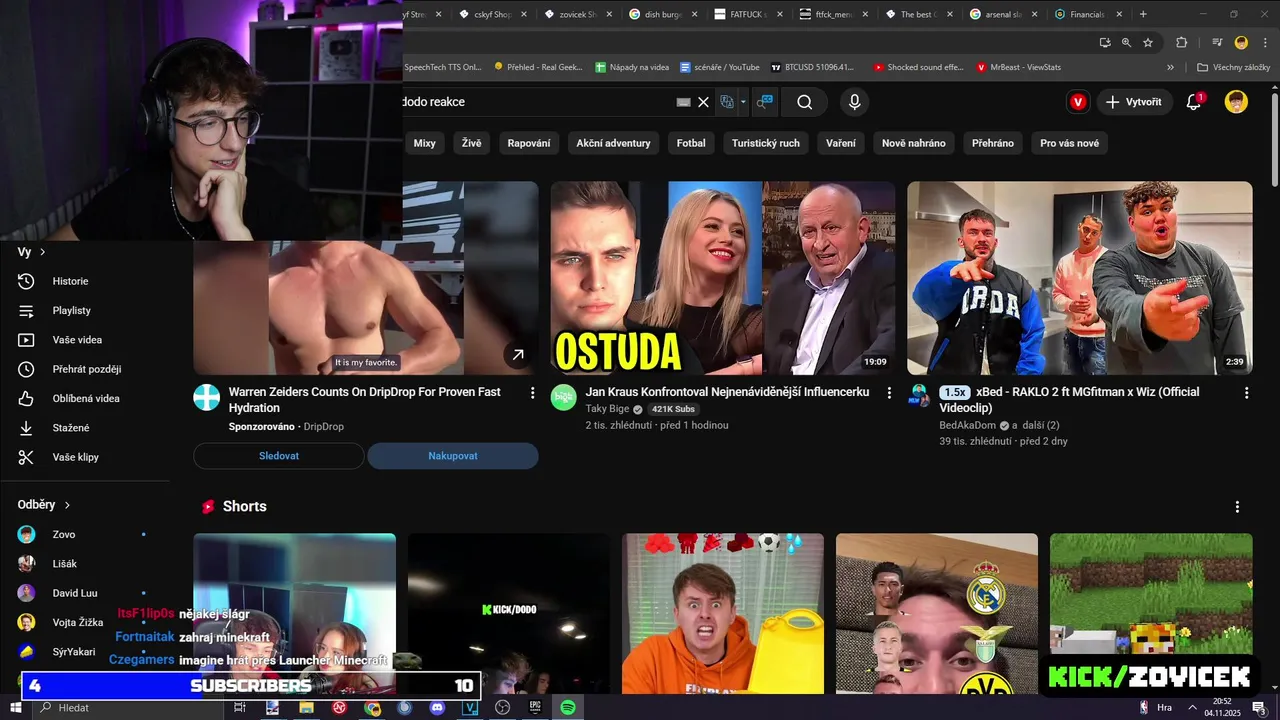Open browser extensions puzzle icon

click(x=1181, y=42)
